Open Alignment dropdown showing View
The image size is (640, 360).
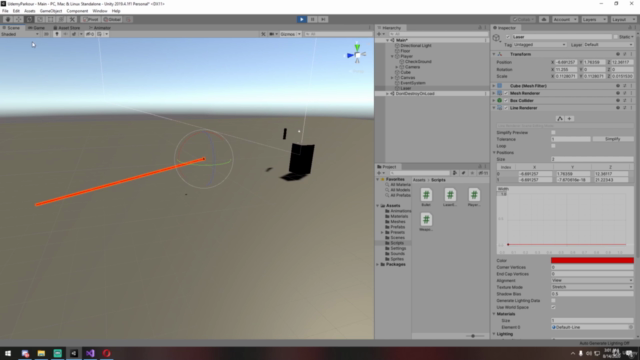(592, 280)
